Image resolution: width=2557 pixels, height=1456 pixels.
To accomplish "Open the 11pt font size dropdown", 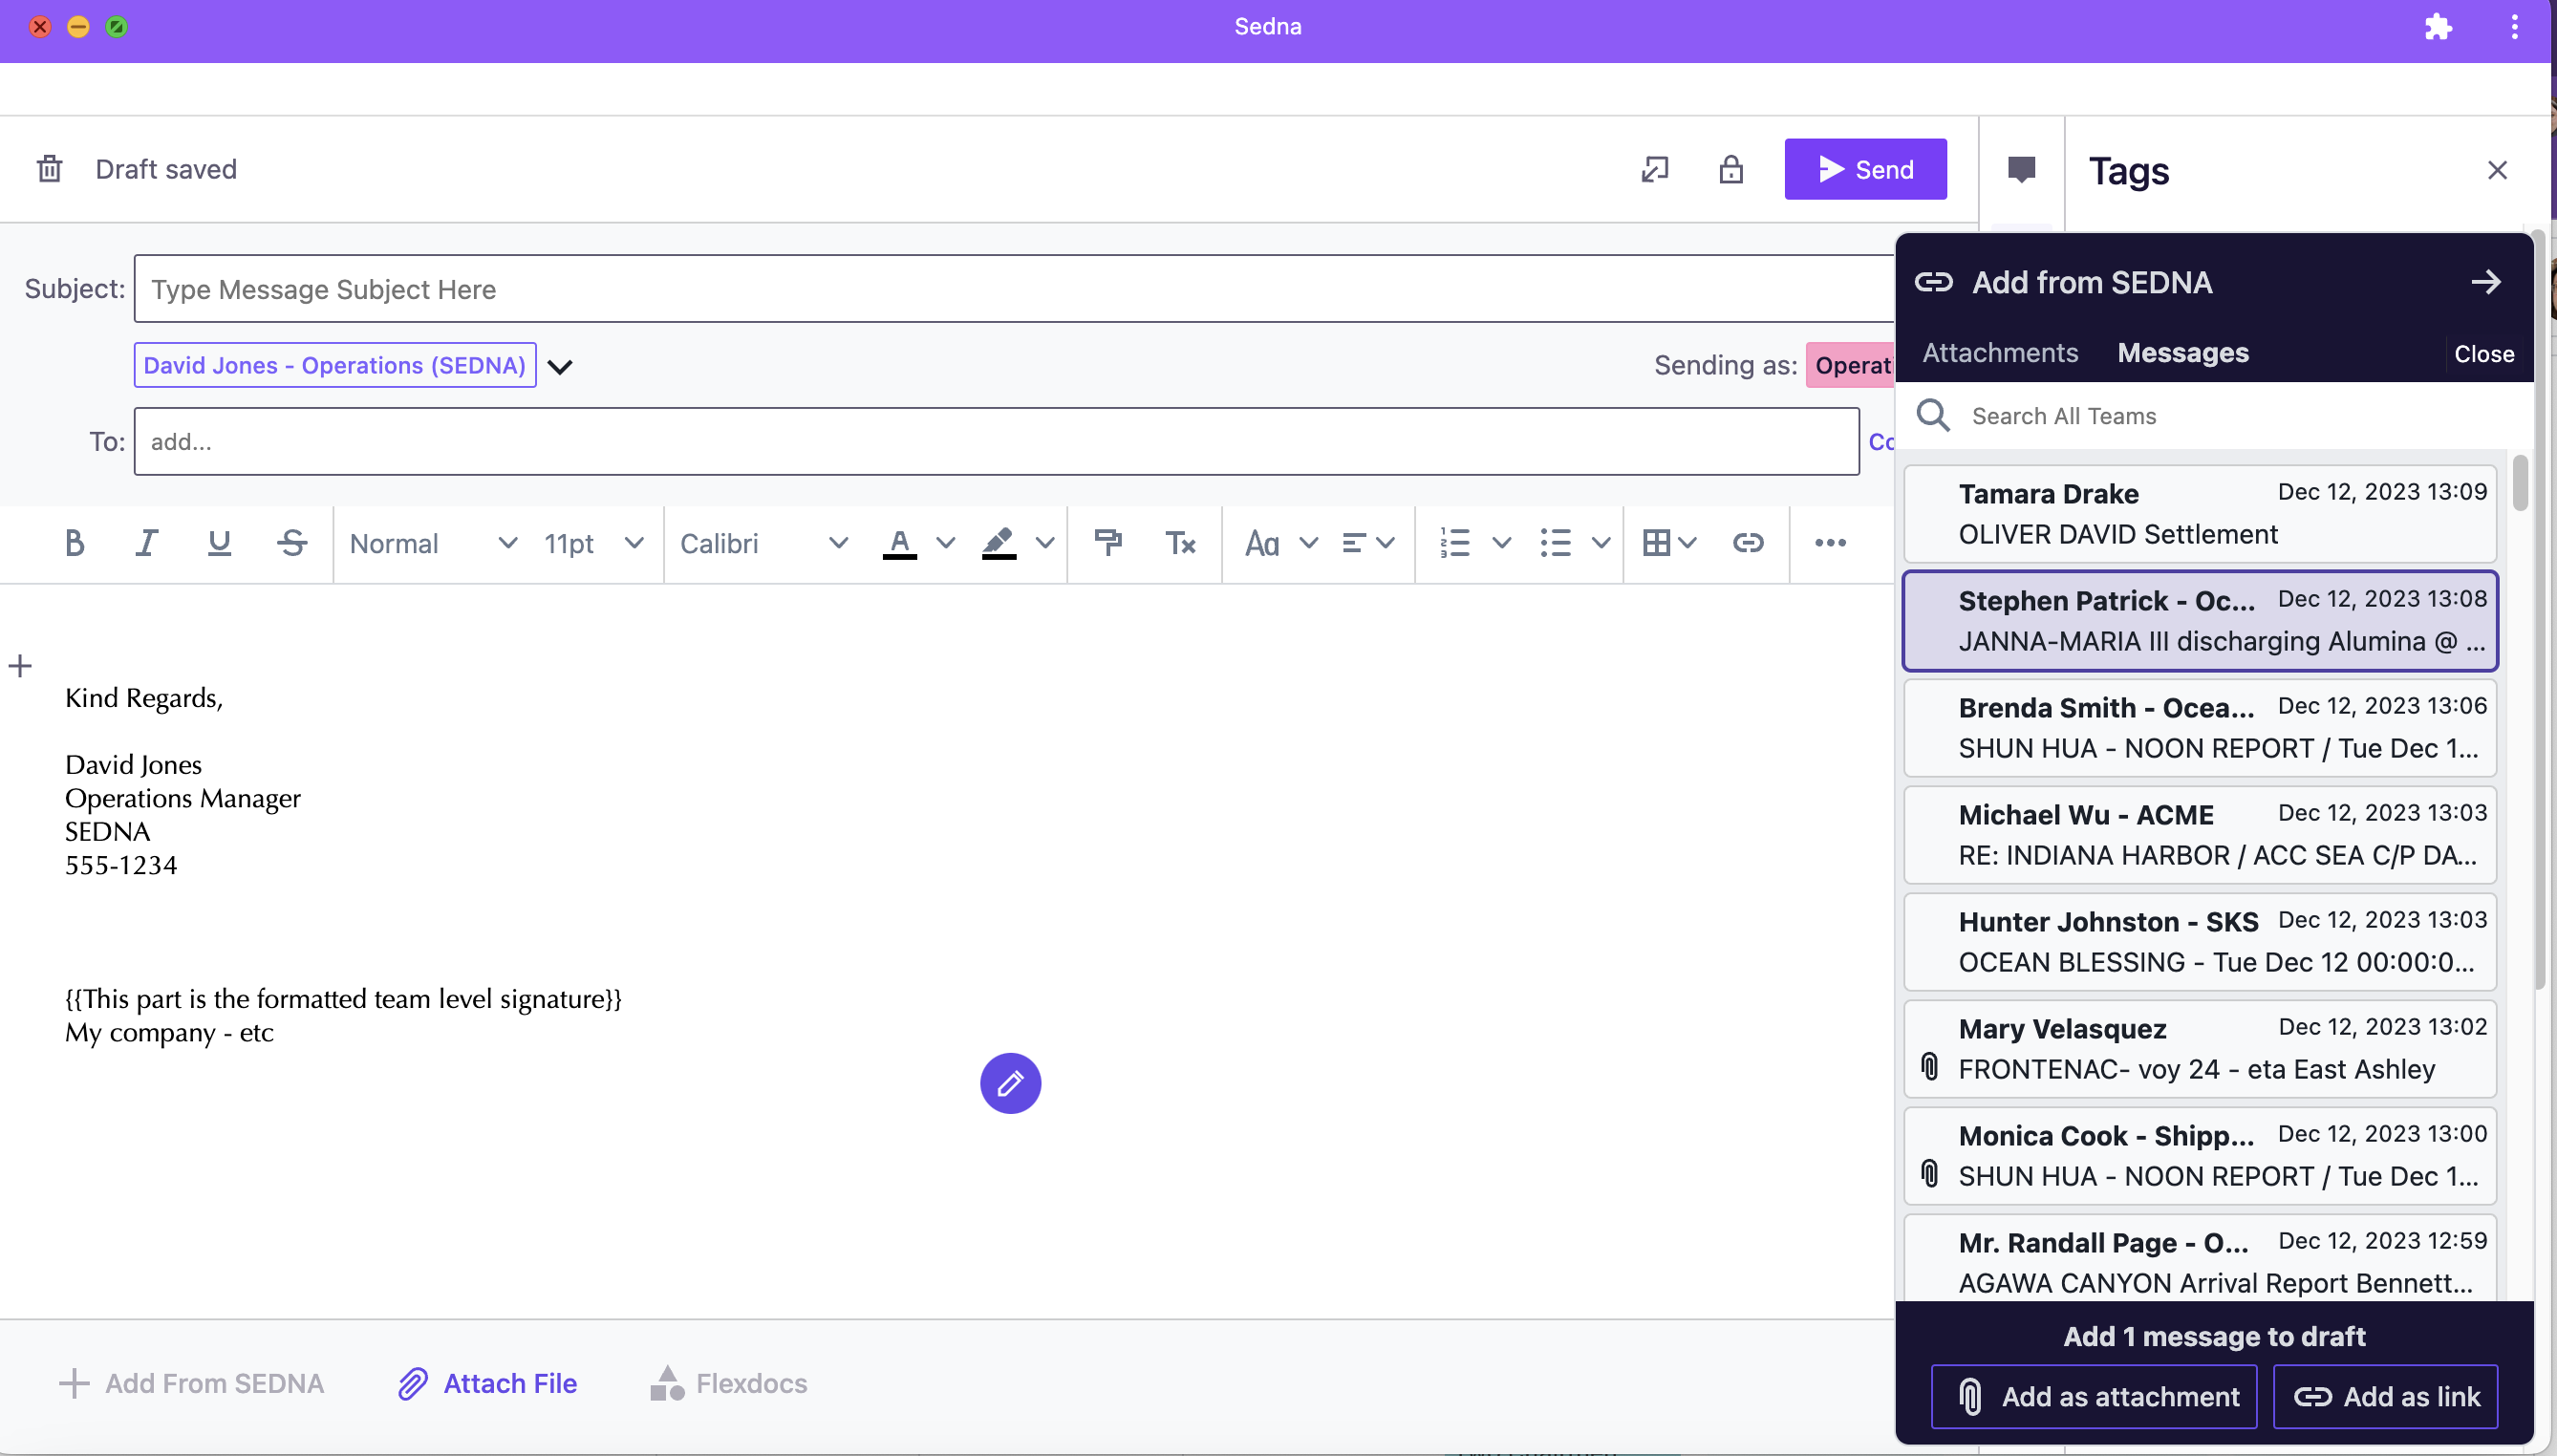I will point(593,543).
